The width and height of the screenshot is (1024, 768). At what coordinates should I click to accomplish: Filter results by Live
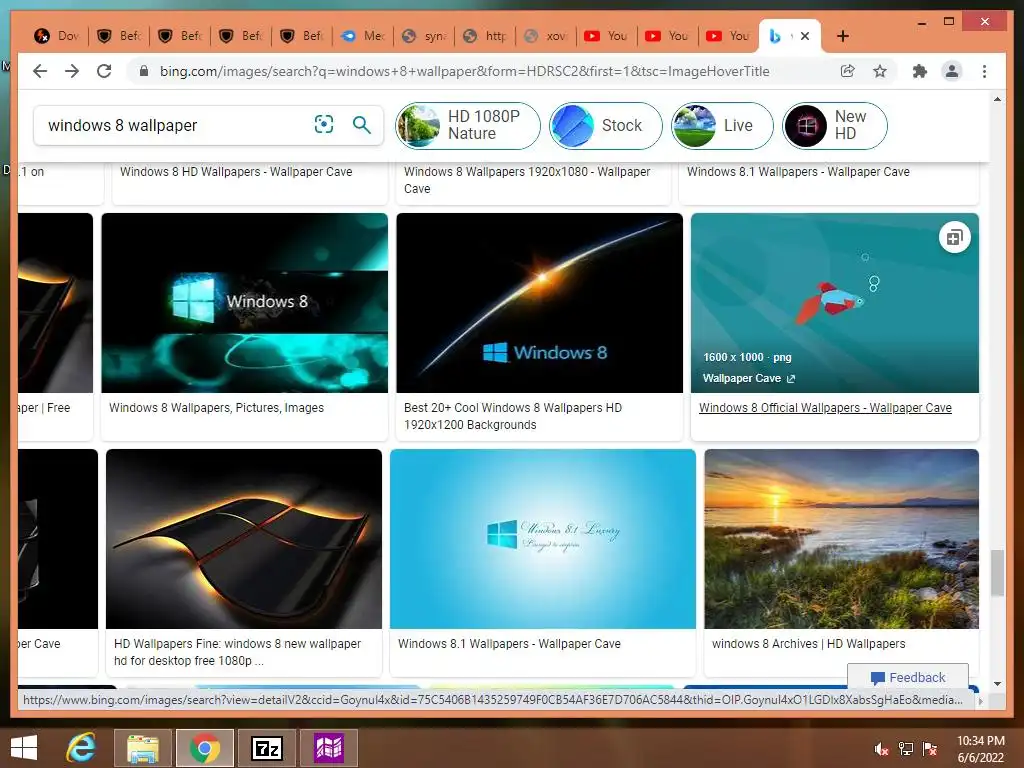tap(722, 125)
